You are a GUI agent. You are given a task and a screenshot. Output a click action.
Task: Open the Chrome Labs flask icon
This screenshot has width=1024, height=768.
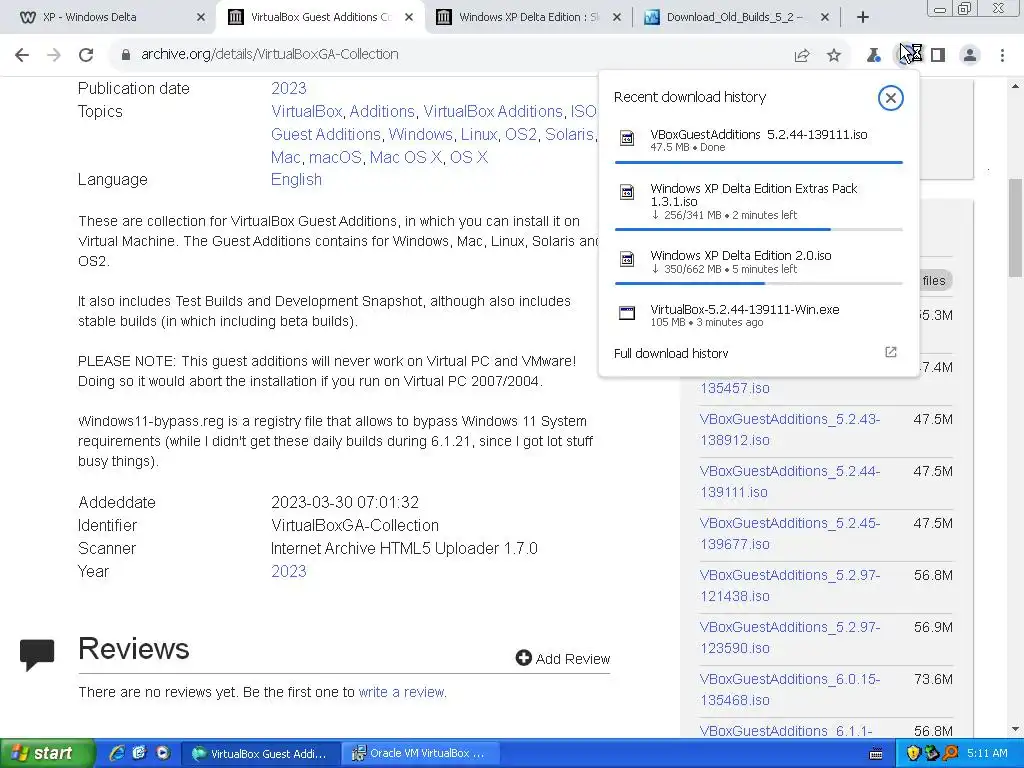(873, 56)
